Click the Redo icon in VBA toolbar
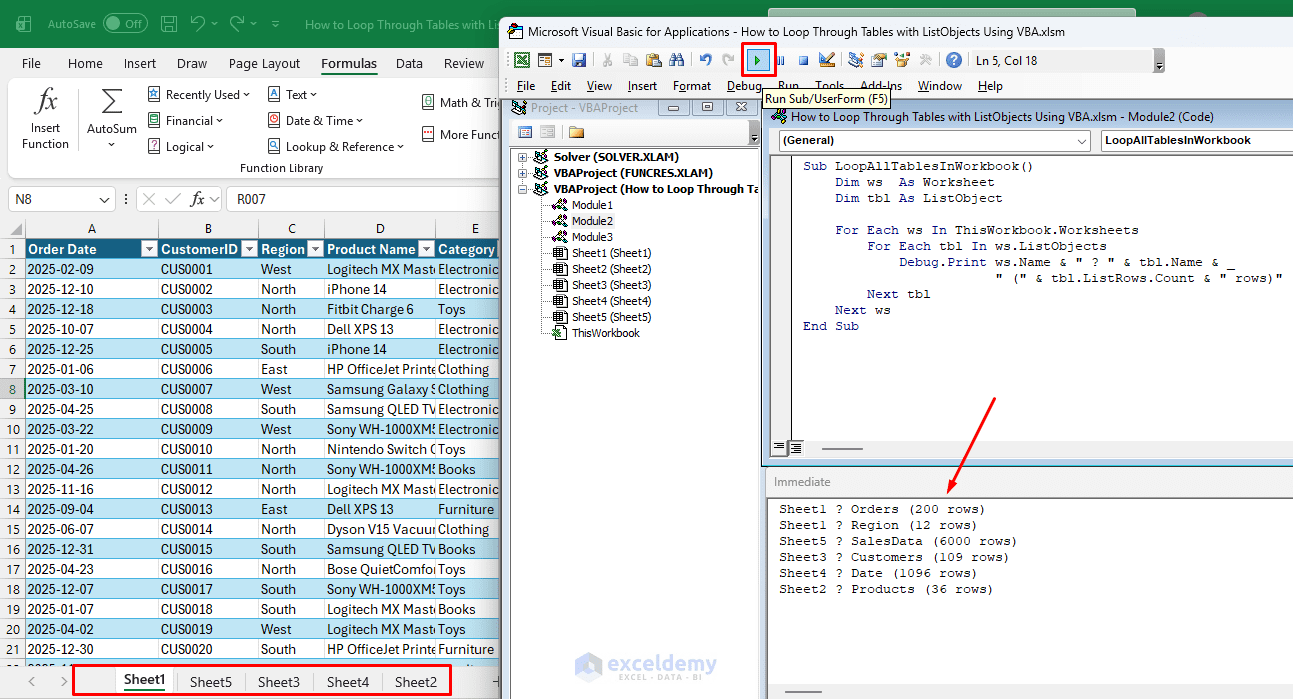1293x699 pixels. pyautogui.click(x=728, y=60)
